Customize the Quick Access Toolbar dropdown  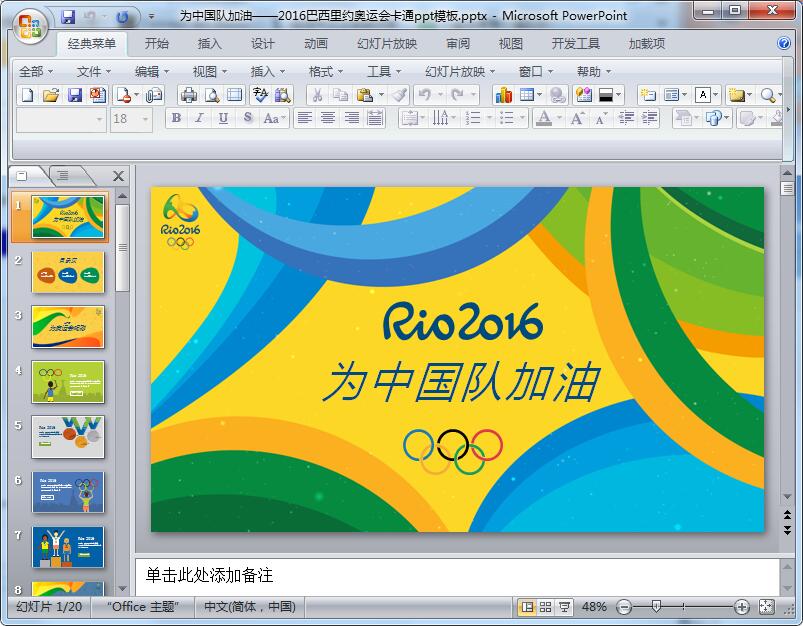pos(152,17)
